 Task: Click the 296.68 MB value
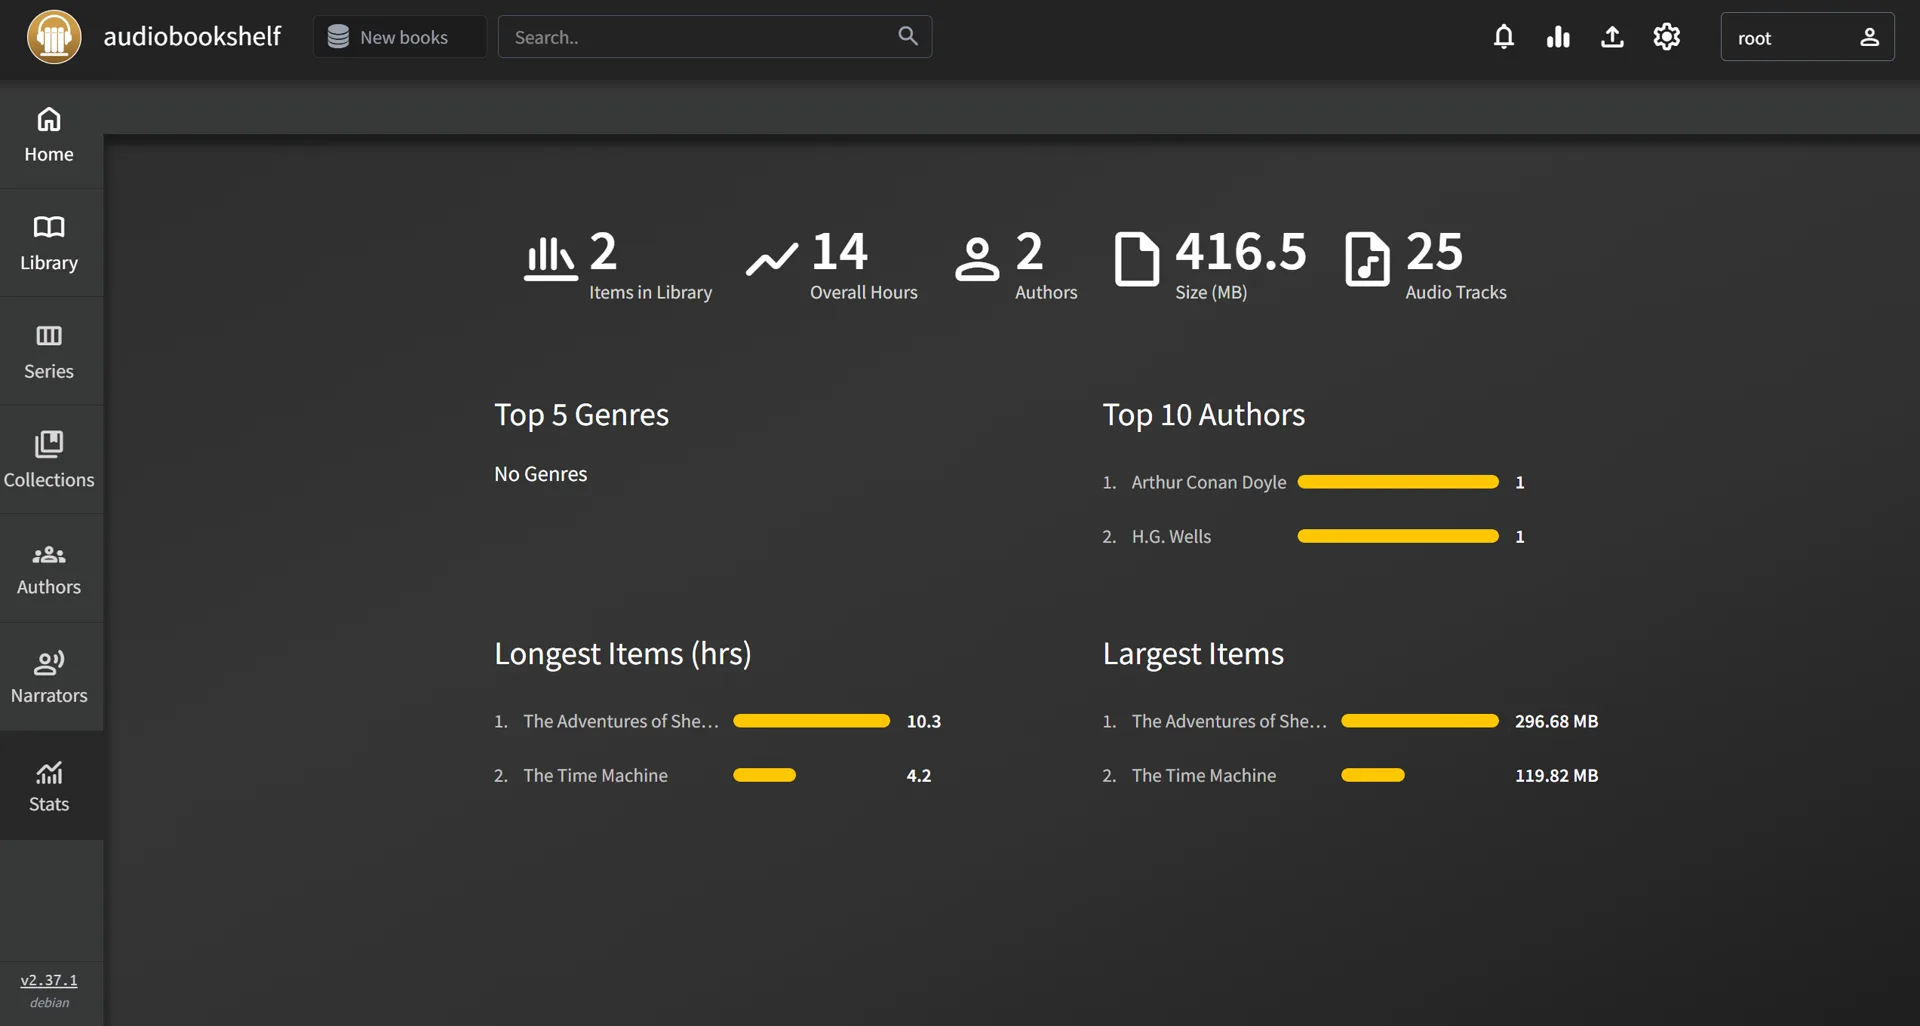[1556, 721]
